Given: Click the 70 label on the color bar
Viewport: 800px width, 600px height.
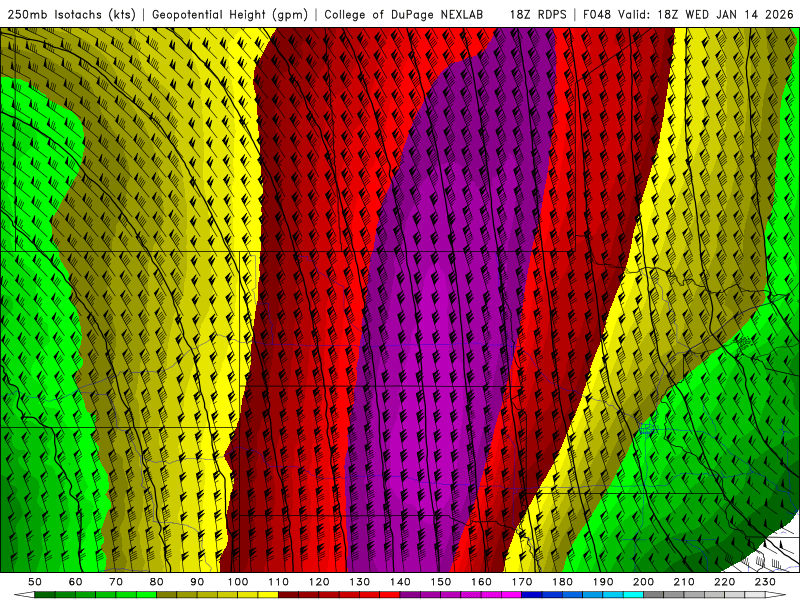Looking at the screenshot, I should click(x=116, y=582).
